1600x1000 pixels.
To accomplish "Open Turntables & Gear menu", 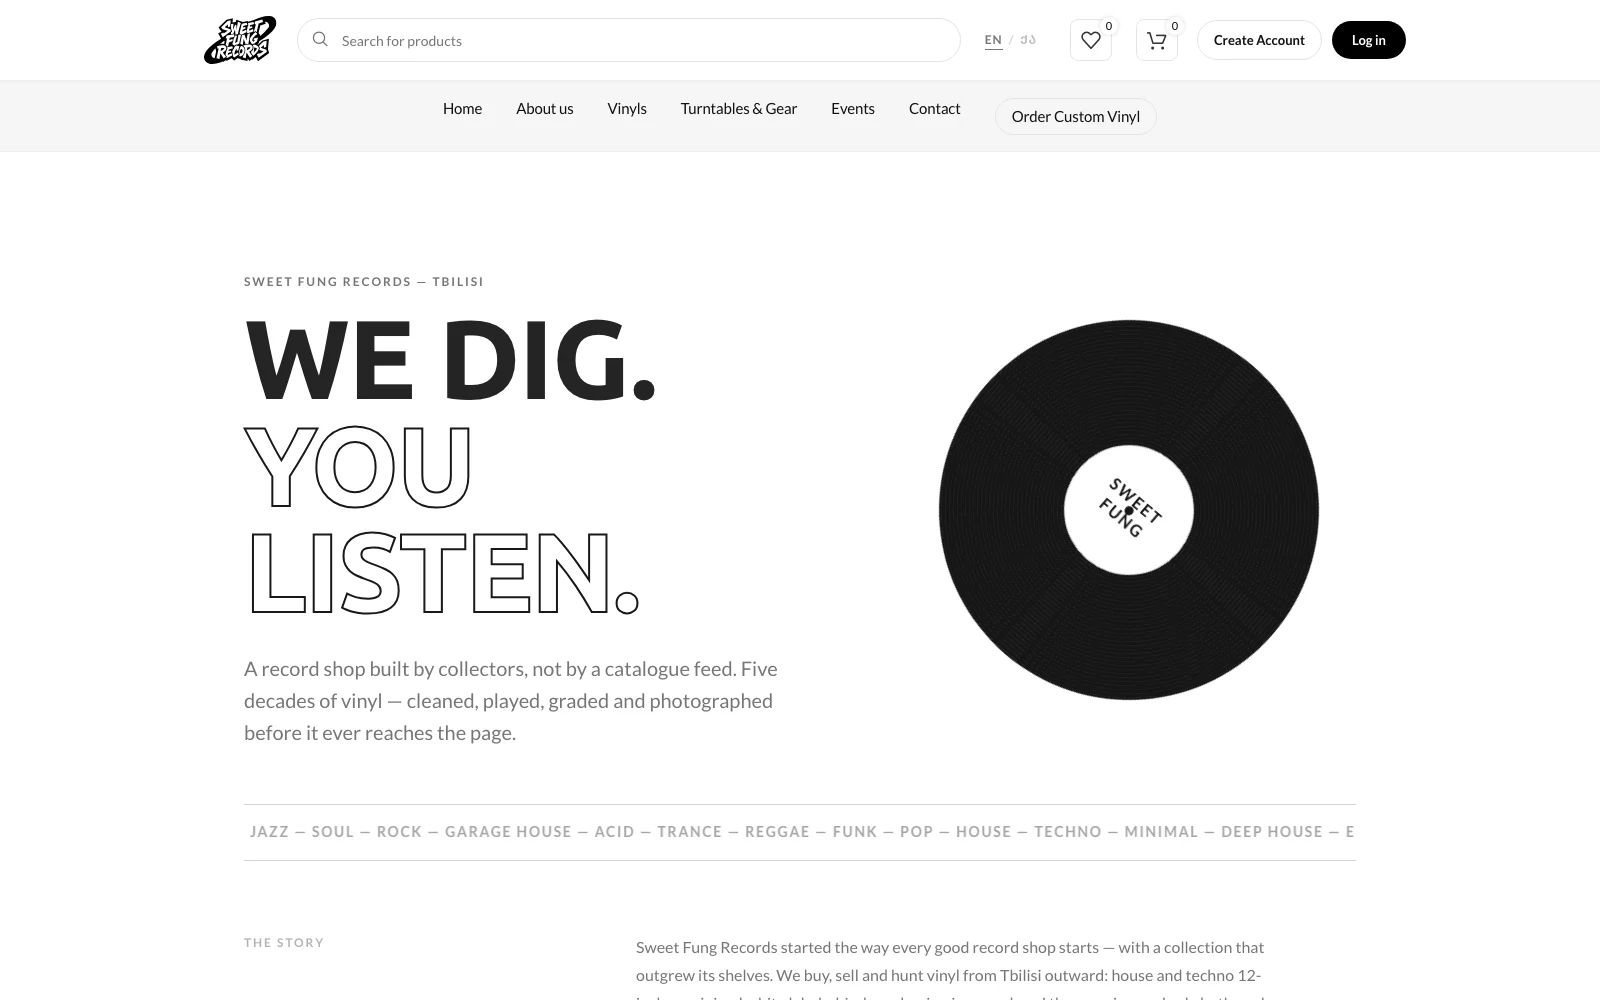I will 739,108.
